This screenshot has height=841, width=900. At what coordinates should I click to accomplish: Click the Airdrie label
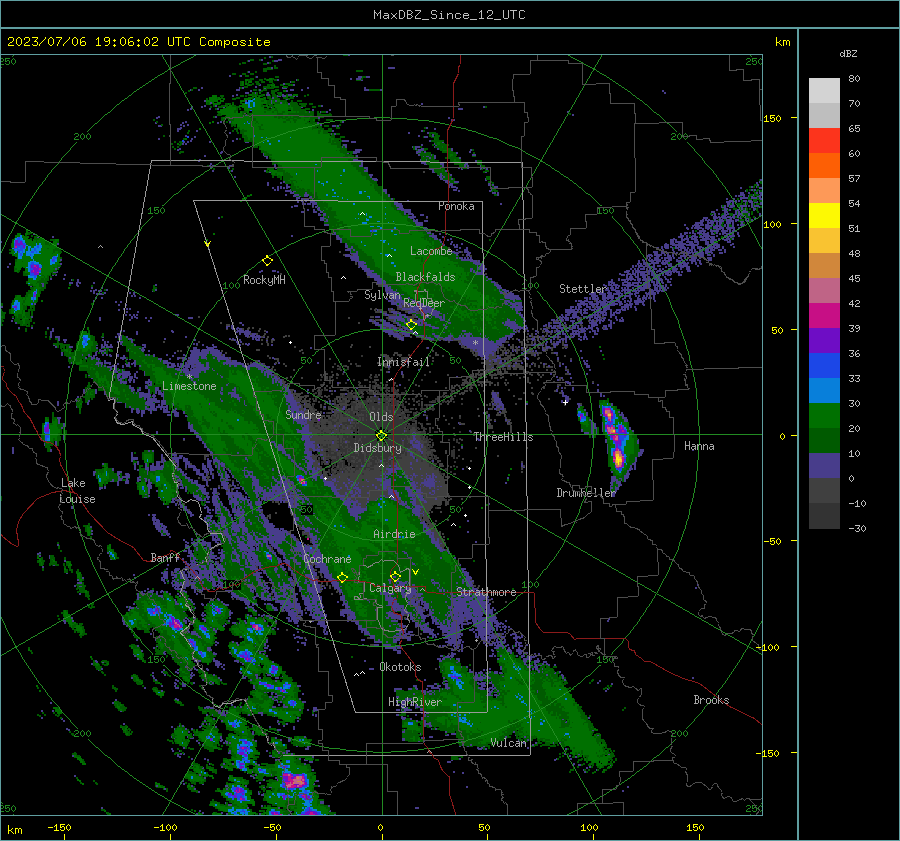pos(394,534)
